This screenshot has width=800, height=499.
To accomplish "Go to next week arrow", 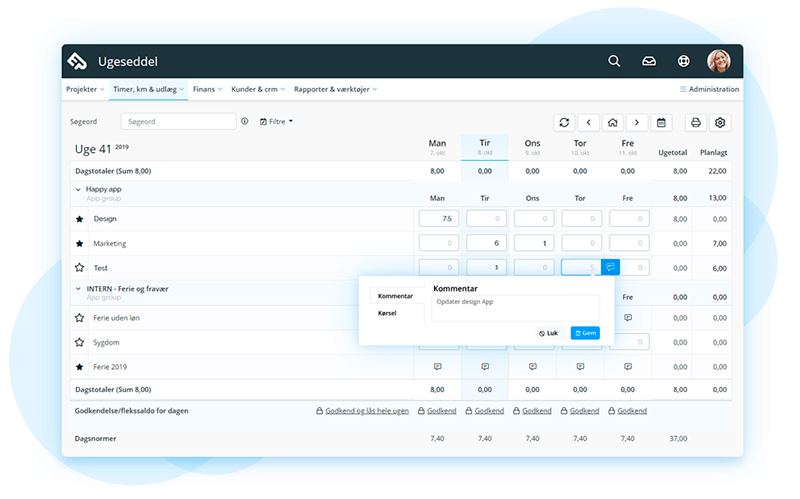I will [637, 122].
